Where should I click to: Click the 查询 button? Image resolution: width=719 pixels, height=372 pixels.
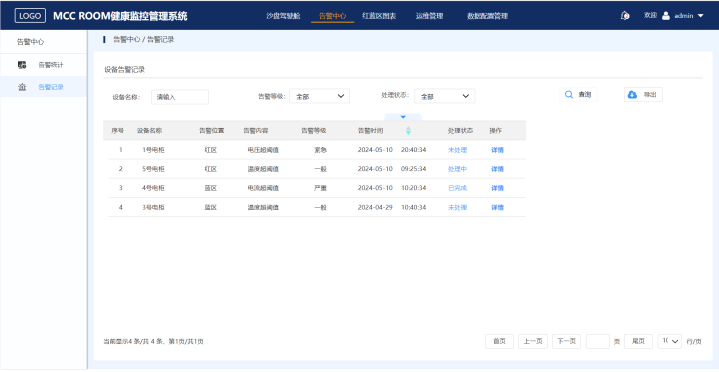point(578,94)
